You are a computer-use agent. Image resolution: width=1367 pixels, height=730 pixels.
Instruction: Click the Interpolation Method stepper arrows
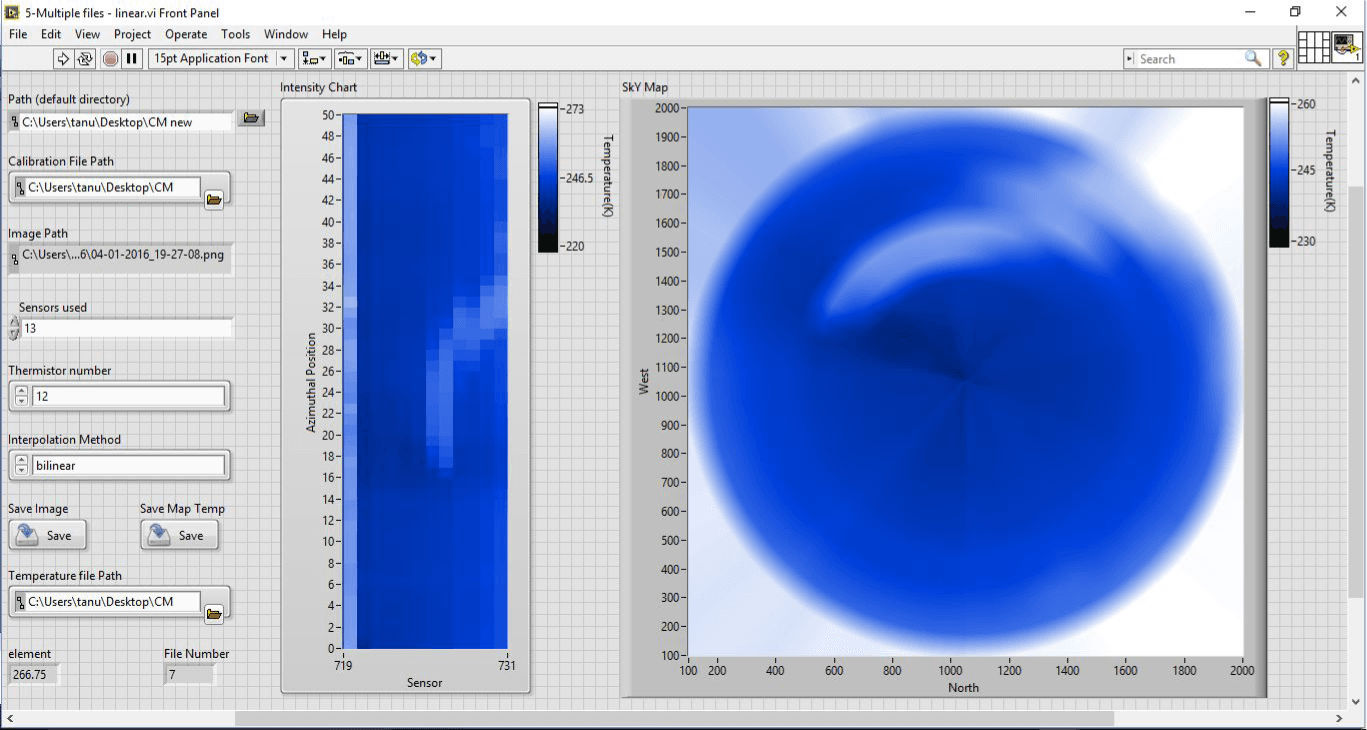click(x=21, y=465)
